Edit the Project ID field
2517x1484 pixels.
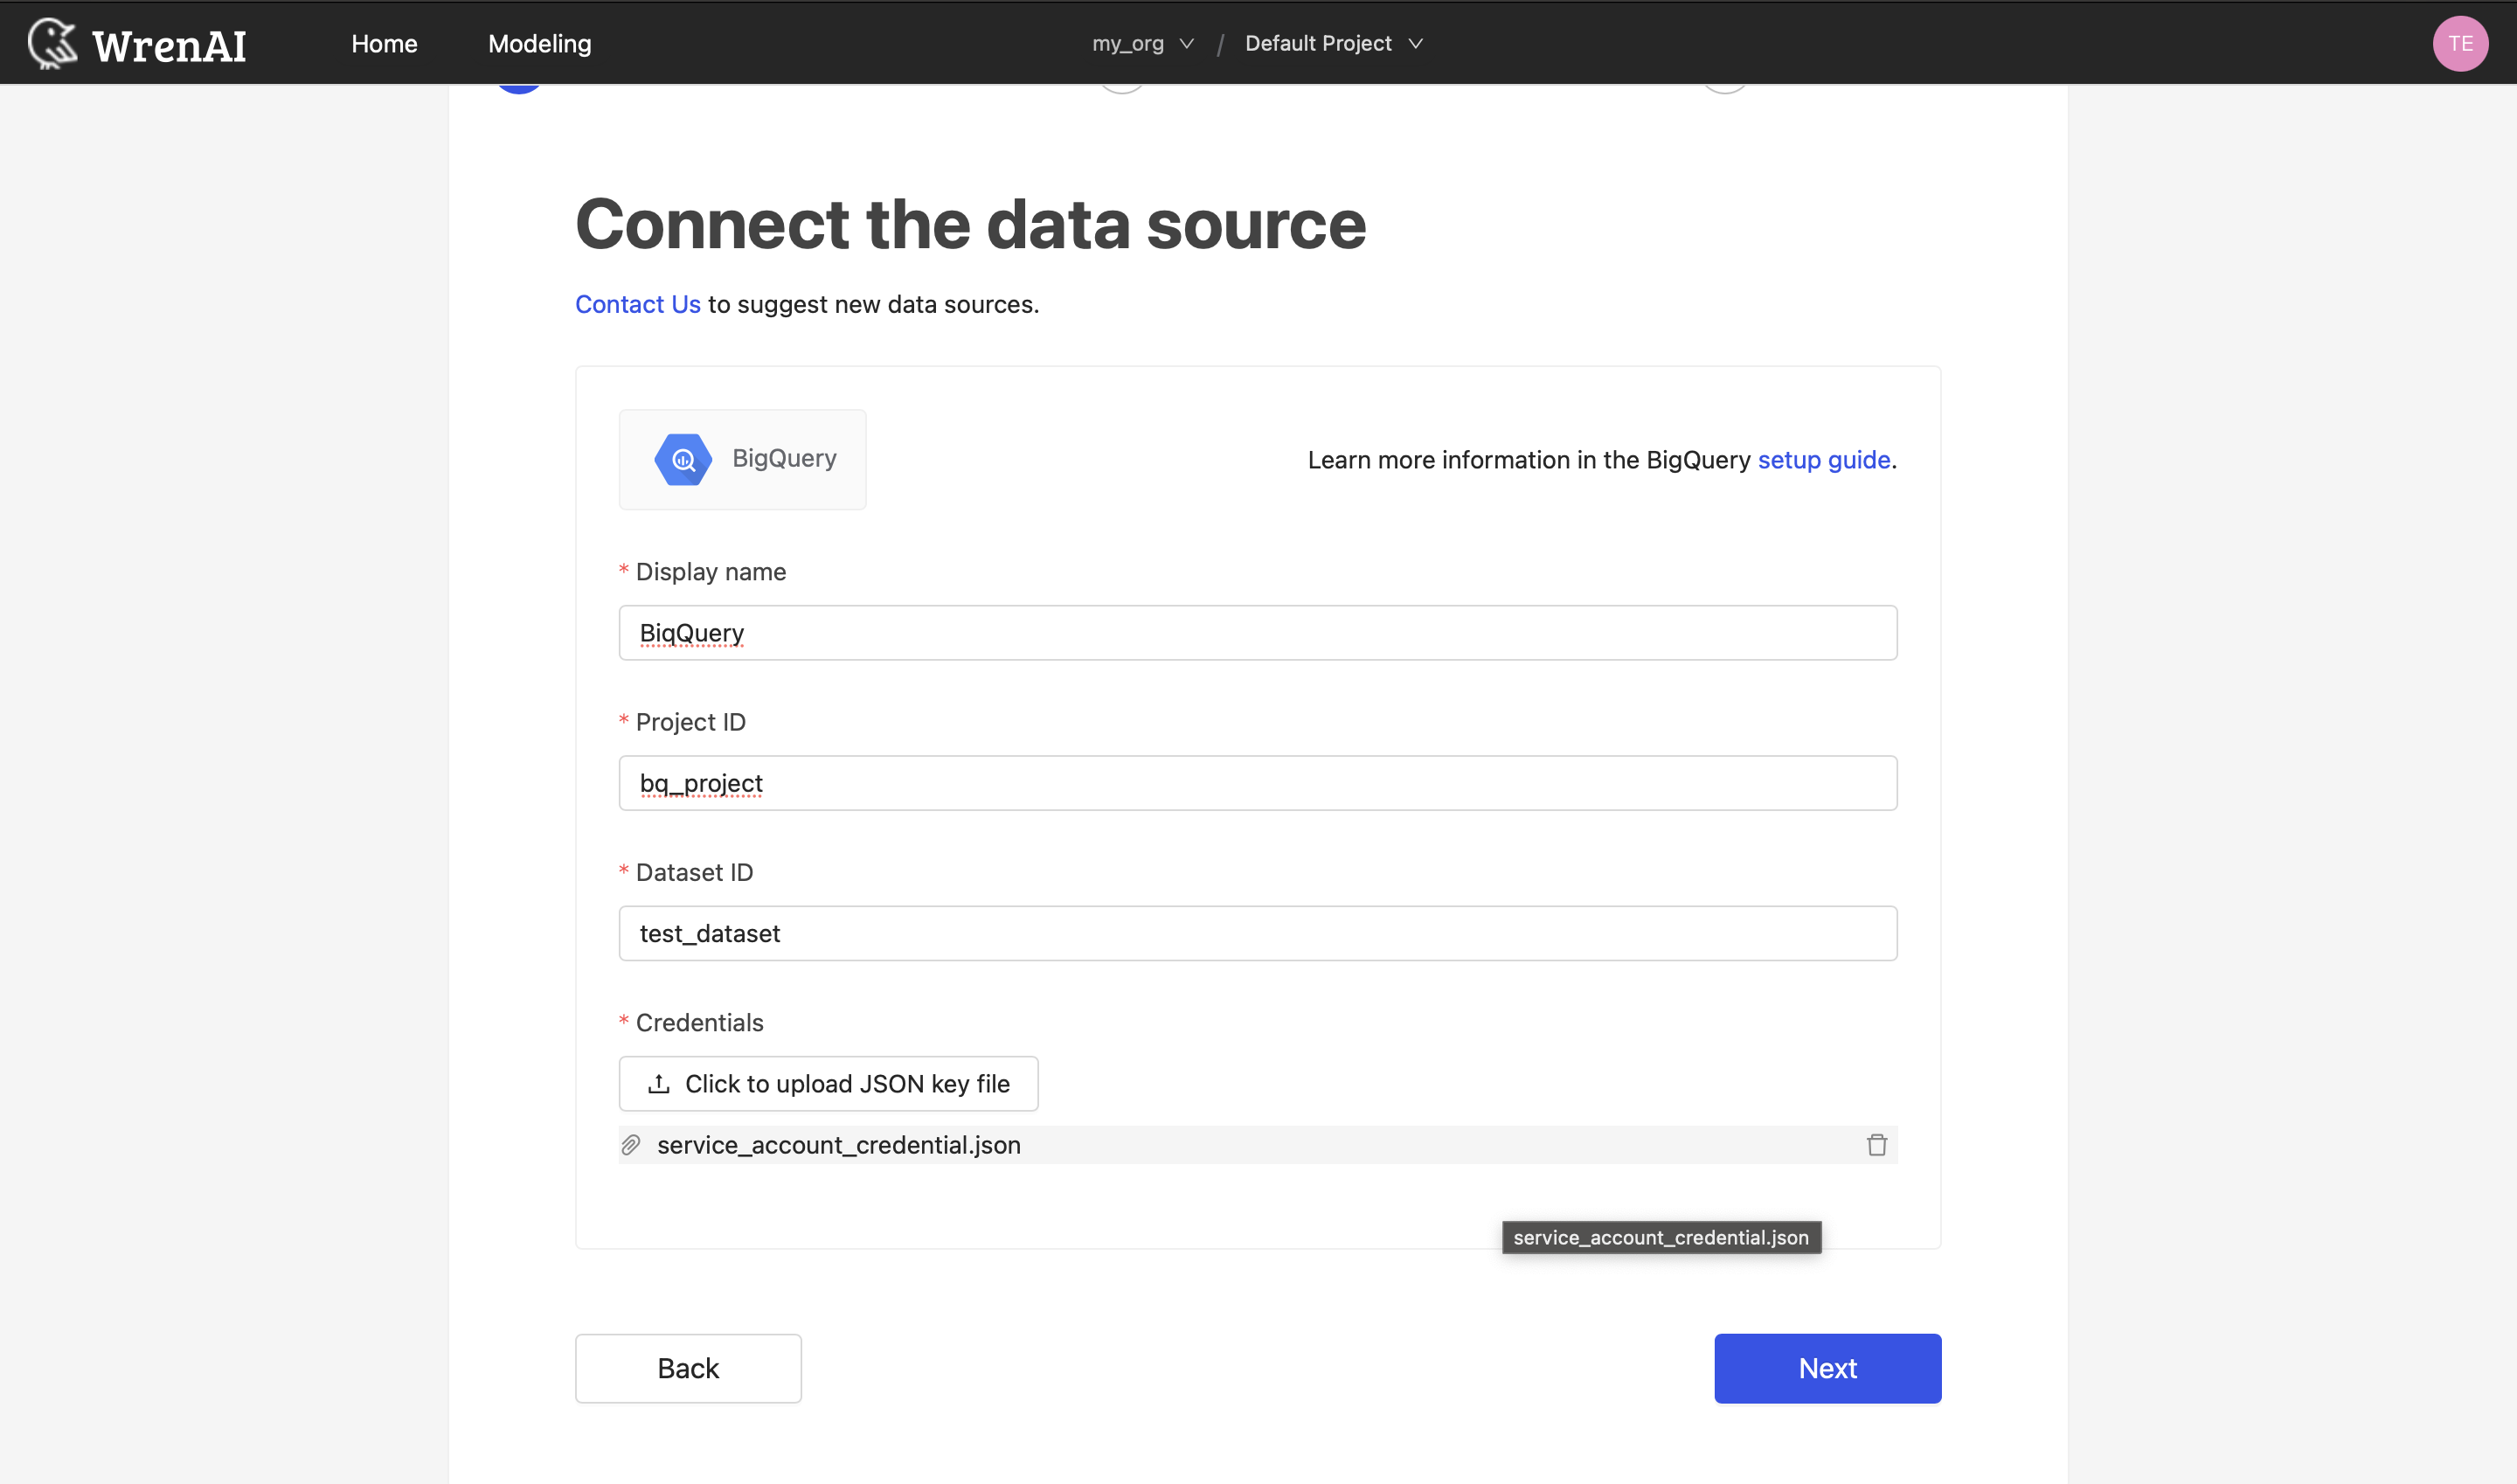[1257, 782]
